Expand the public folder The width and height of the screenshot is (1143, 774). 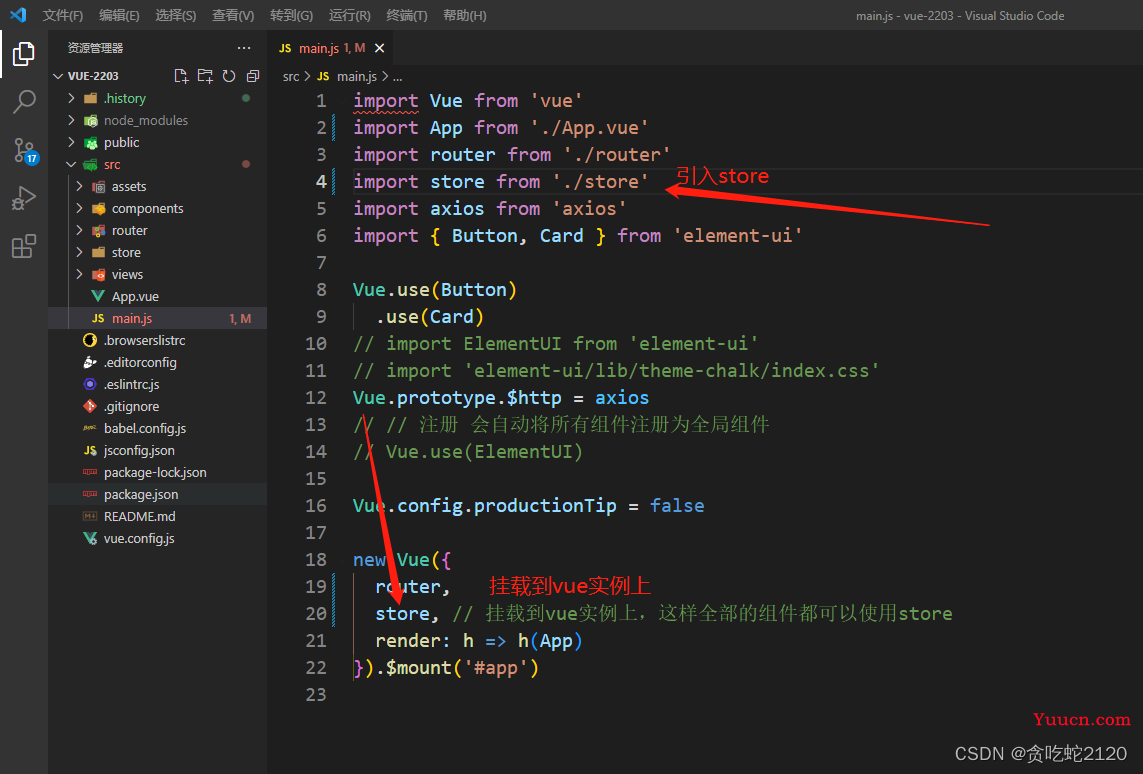pos(157,142)
